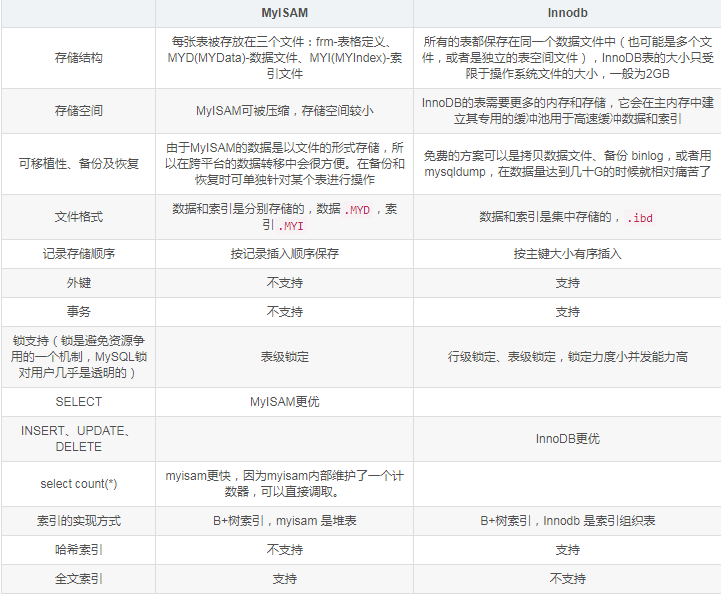
Task: Click the 记录存储顺序 row label
Action: tap(79, 254)
